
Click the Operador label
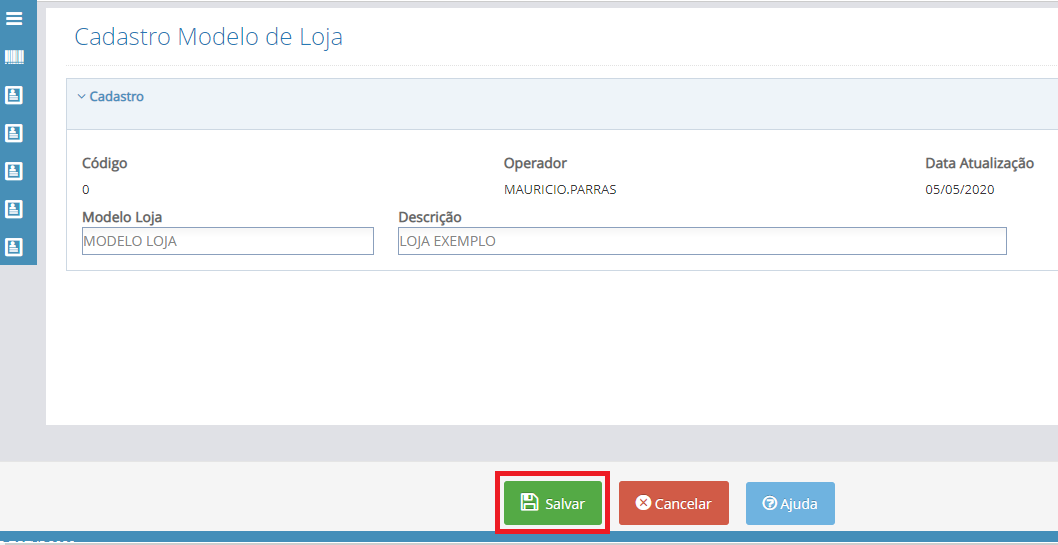tap(535, 163)
